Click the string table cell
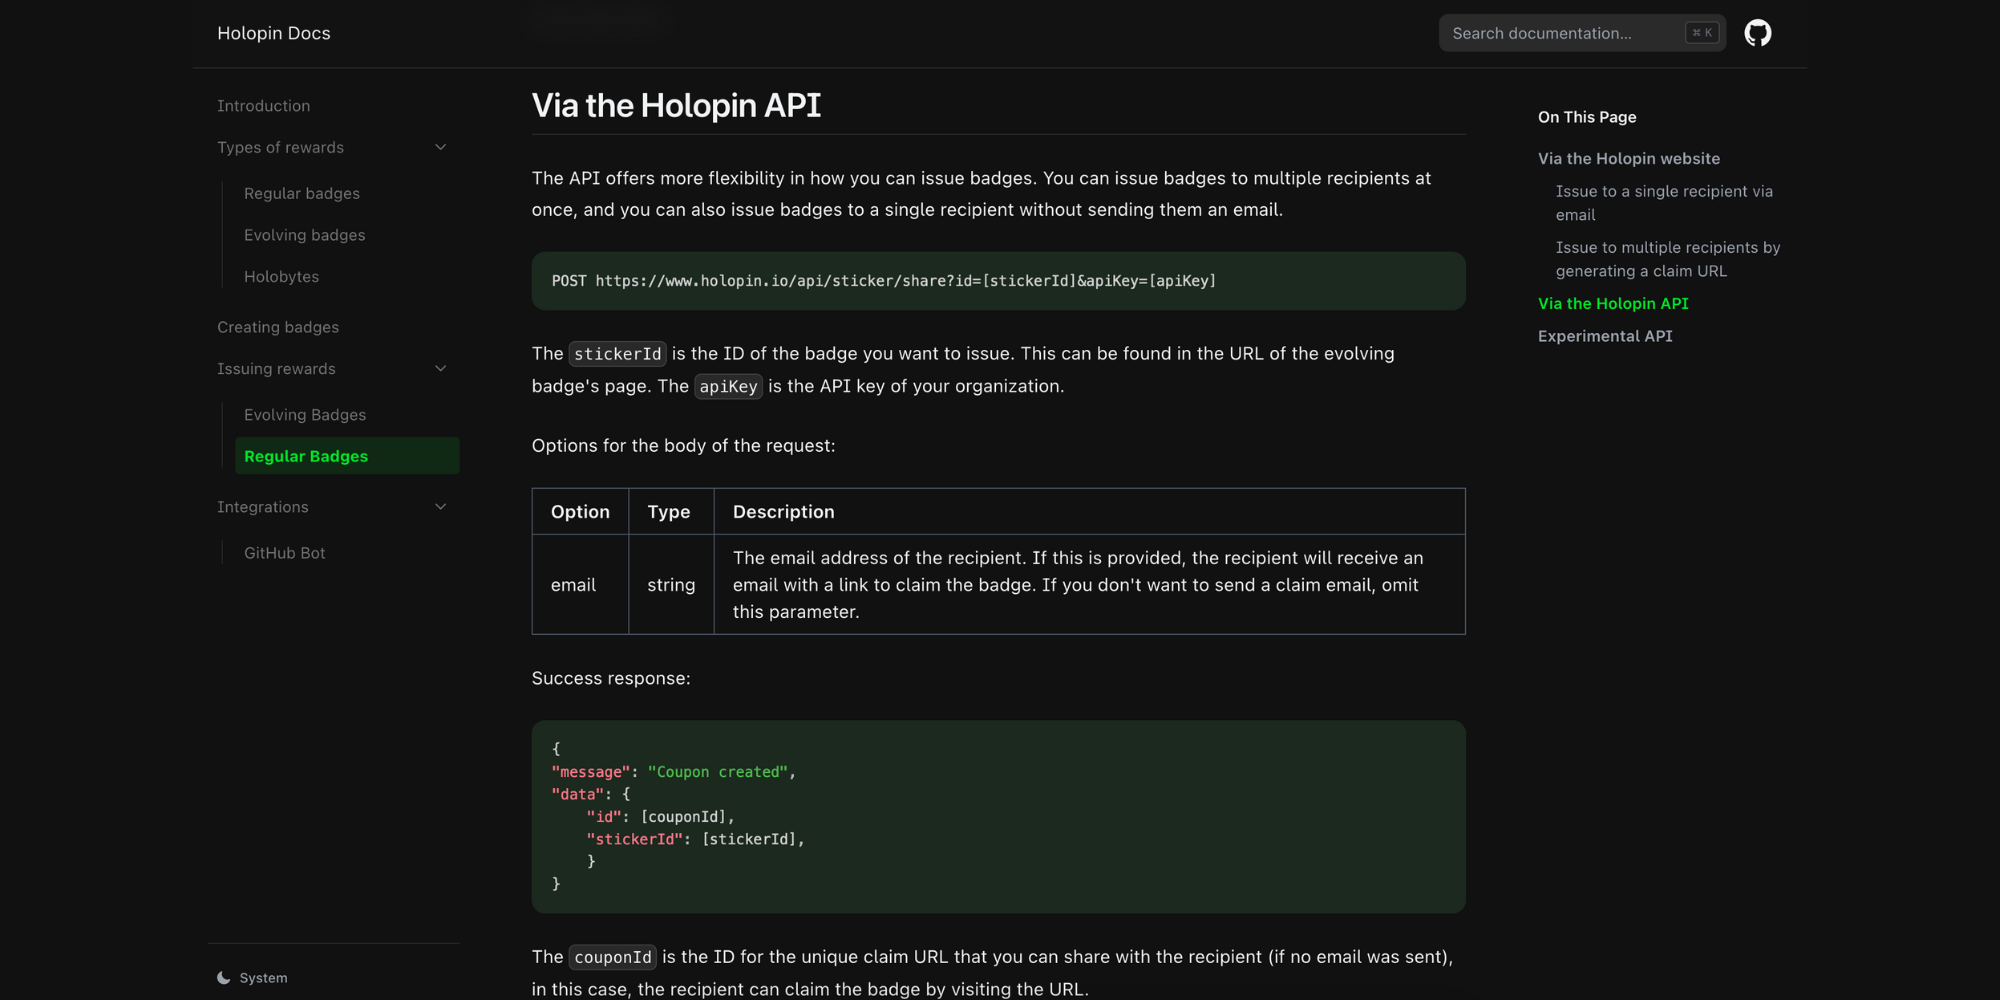This screenshot has width=2000, height=1000. [x=671, y=585]
